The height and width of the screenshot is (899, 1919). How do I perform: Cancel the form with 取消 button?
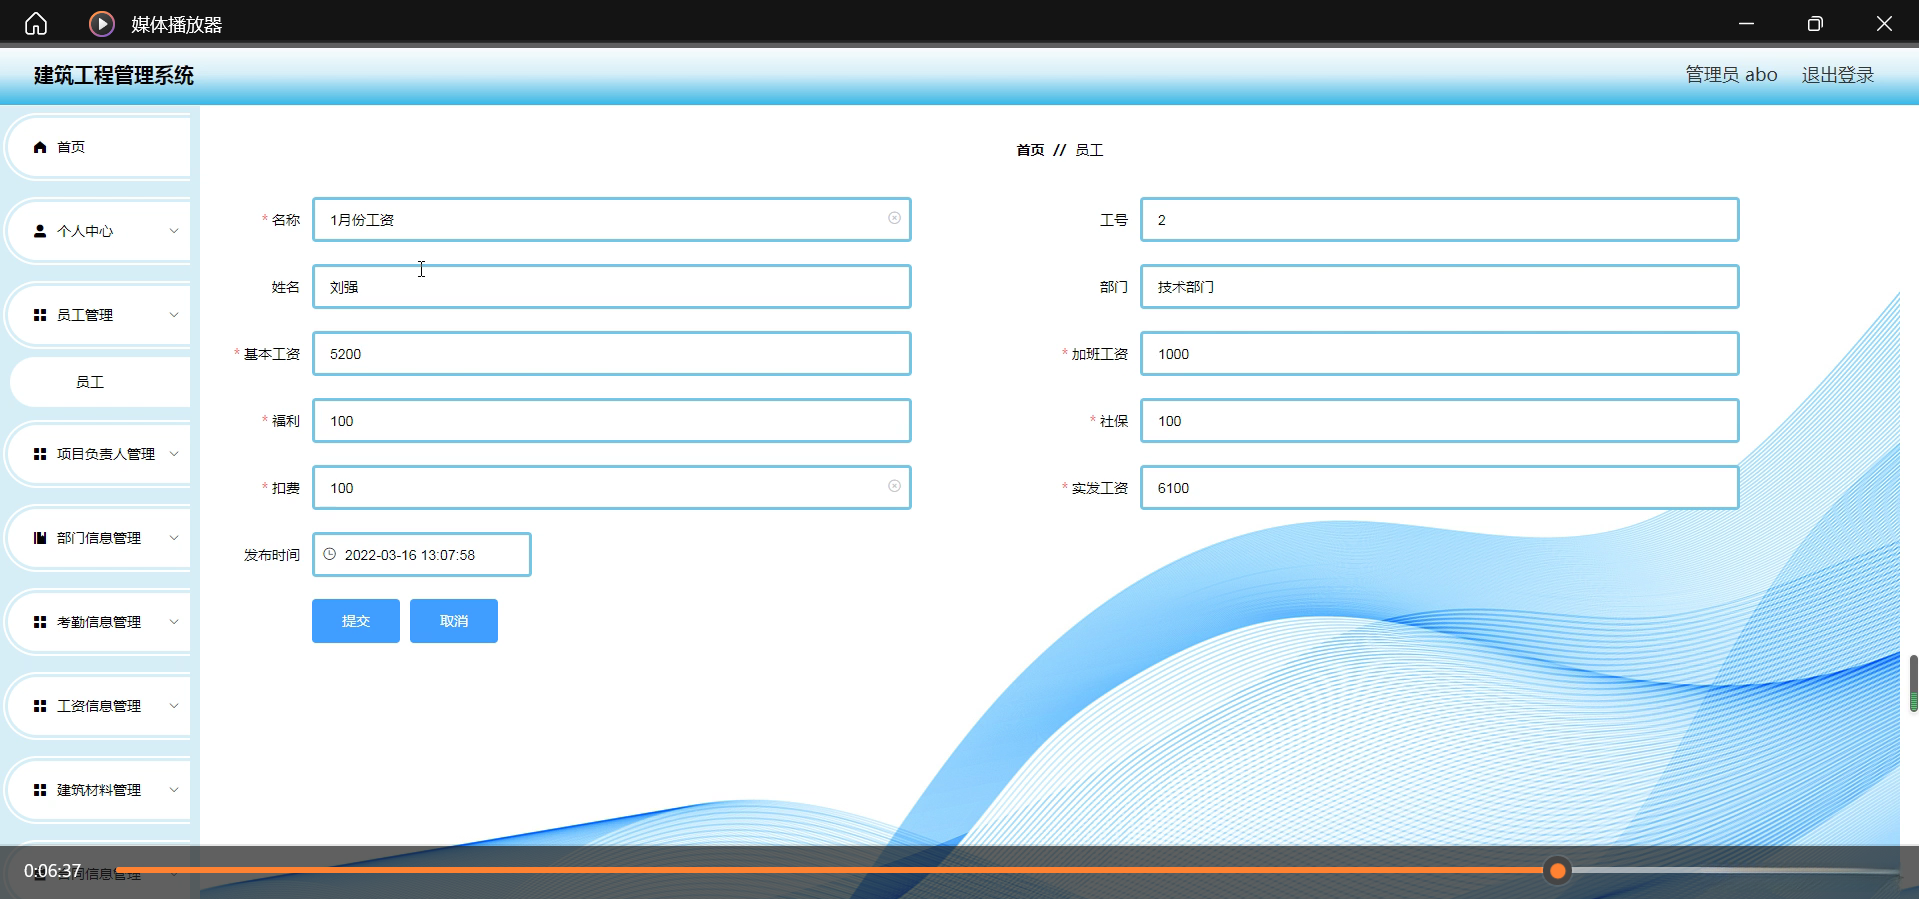click(454, 621)
